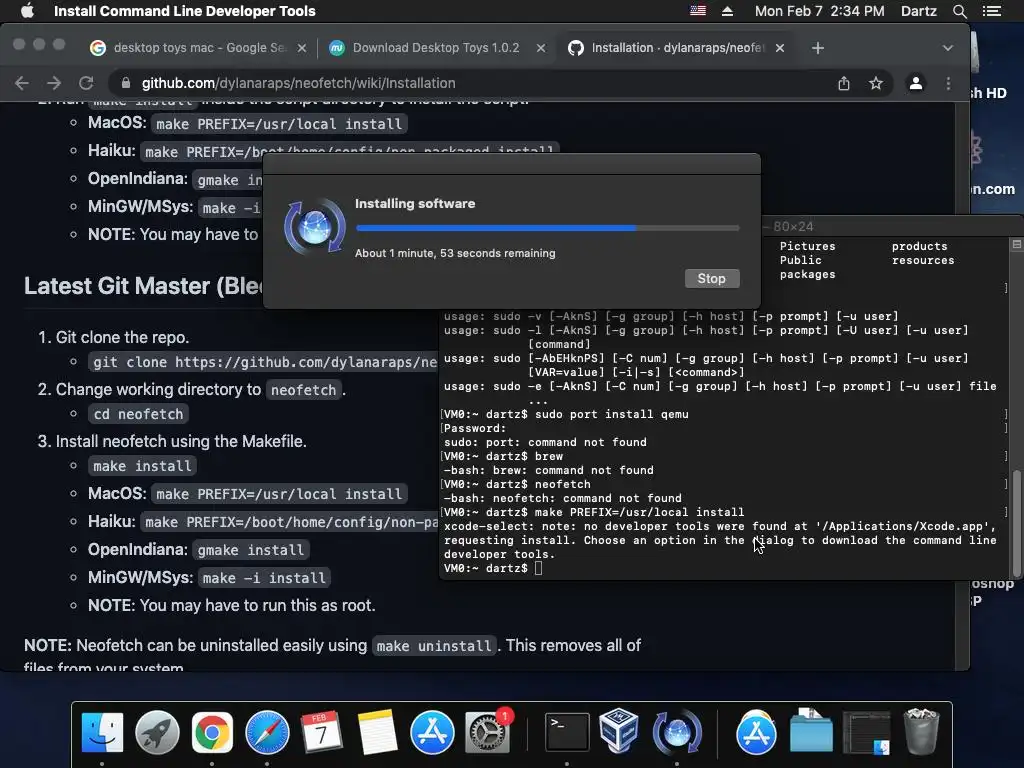Go forward in Chrome
Viewport: 1024px width, 768px height.
click(x=54, y=83)
